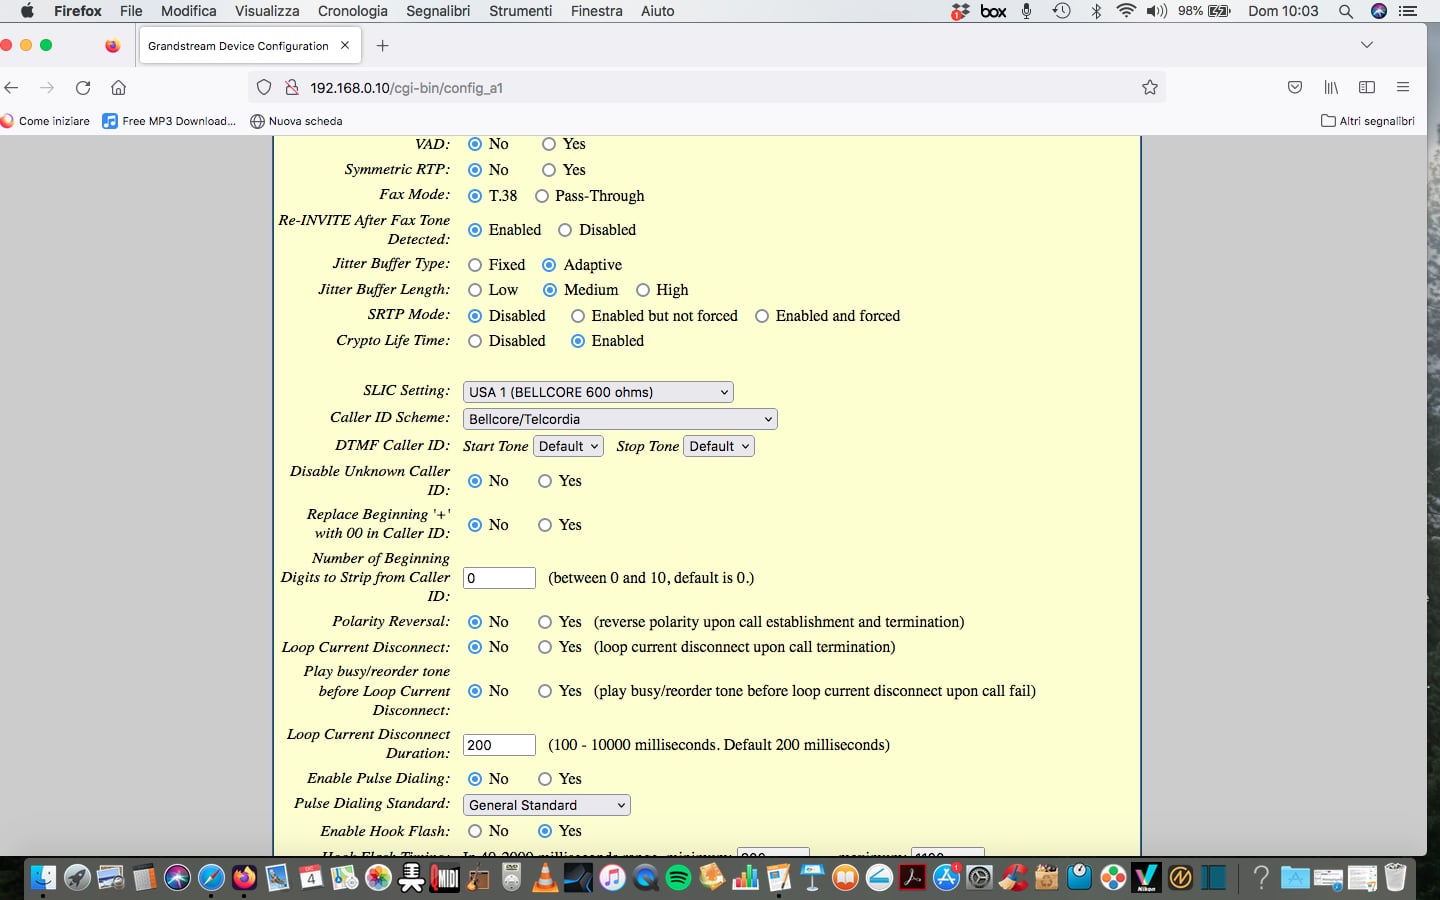
Task: Open the Cronologia menu
Action: pyautogui.click(x=352, y=11)
